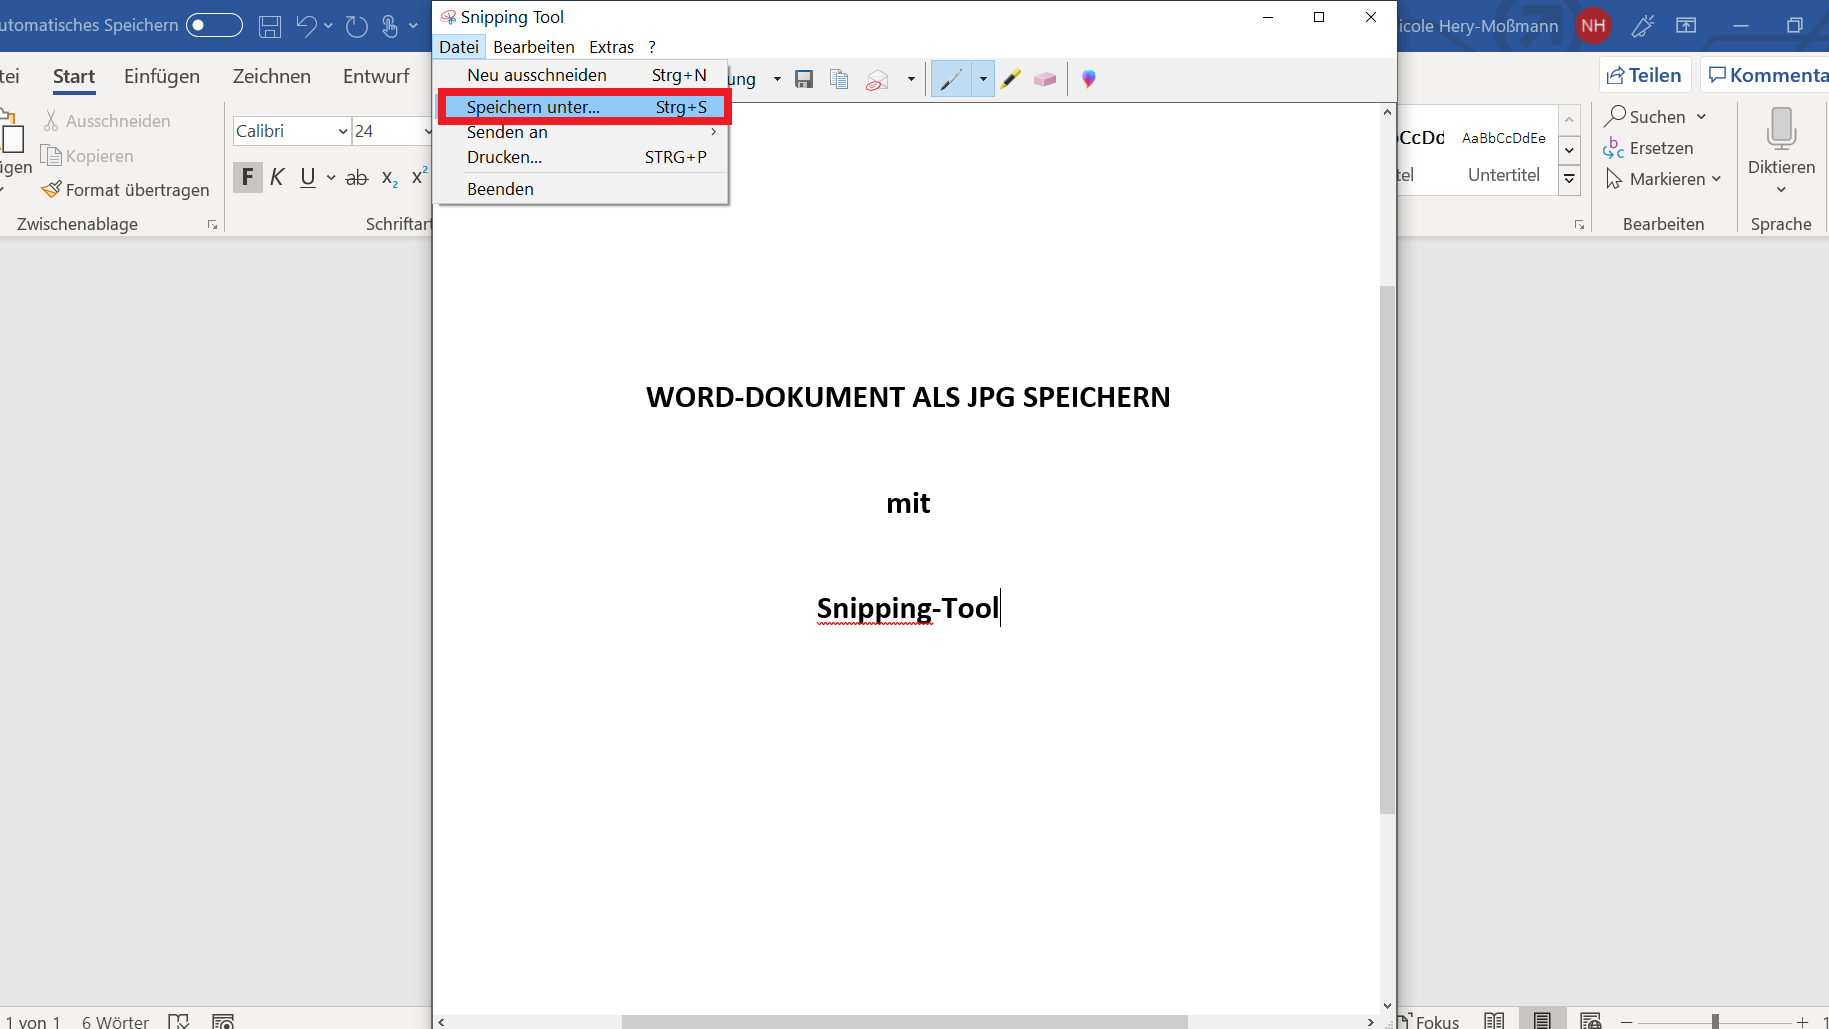Toggle underline U button in Word
The image size is (1829, 1029).
point(308,177)
